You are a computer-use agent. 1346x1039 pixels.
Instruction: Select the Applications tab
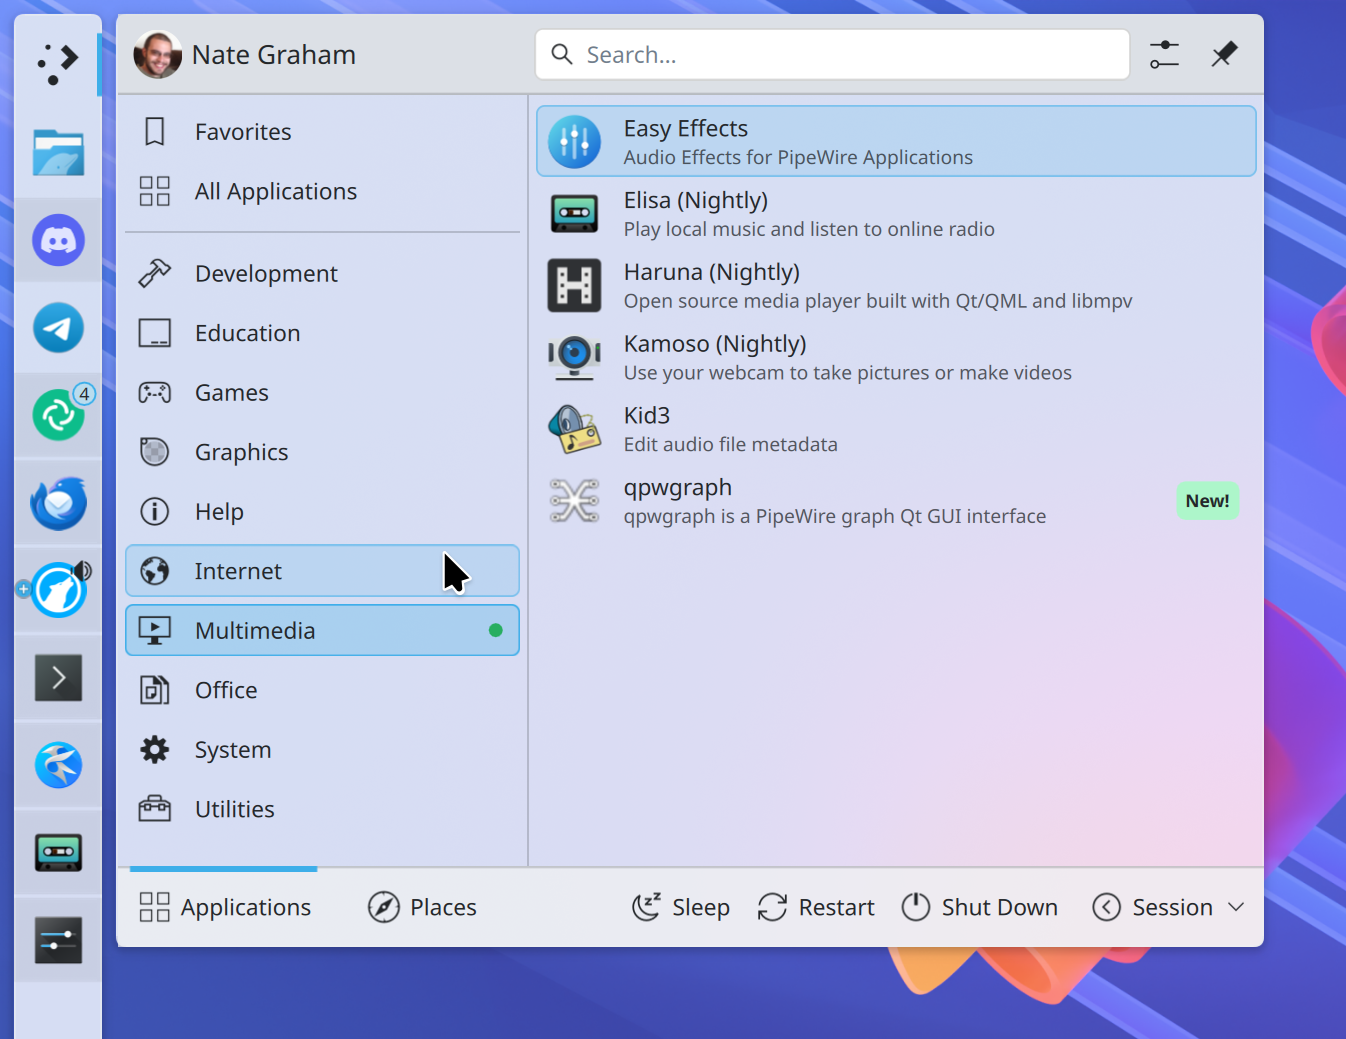(225, 907)
